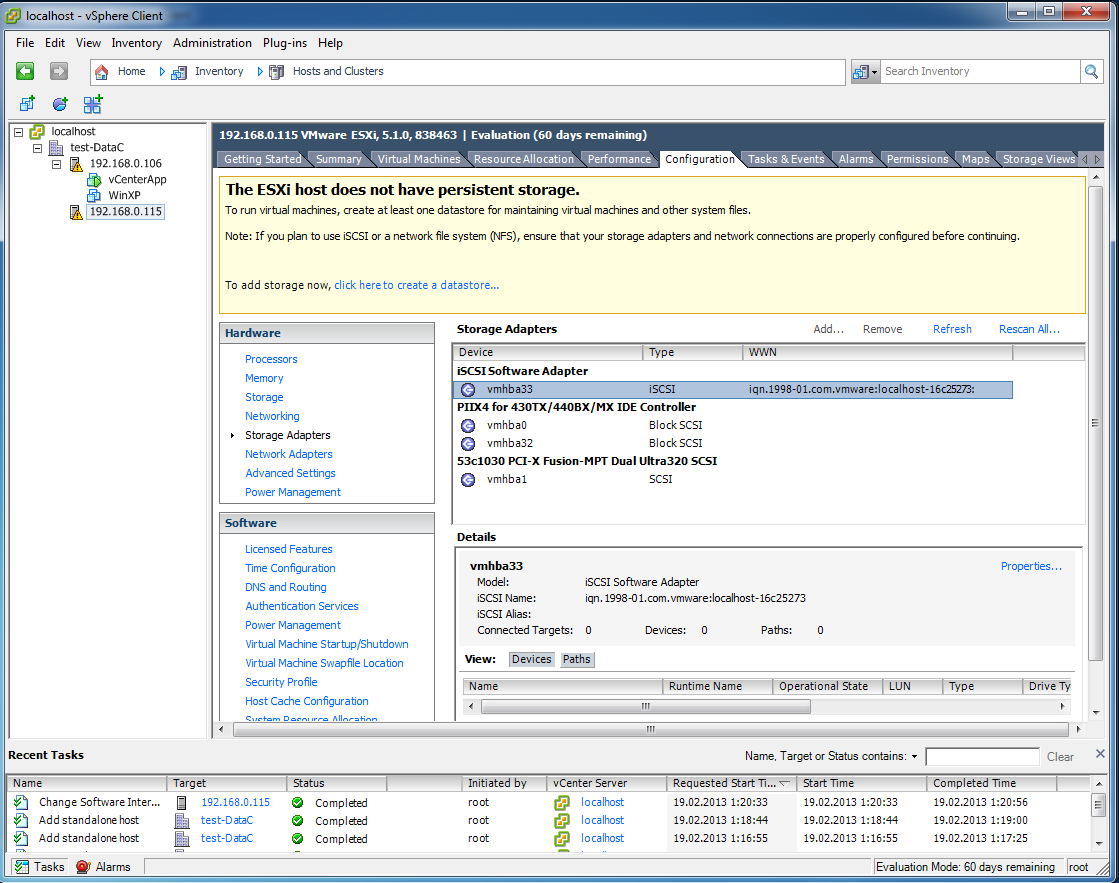Click the Search Inventory field
Screen dimensions: 1119x883
pyautogui.click(x=980, y=71)
